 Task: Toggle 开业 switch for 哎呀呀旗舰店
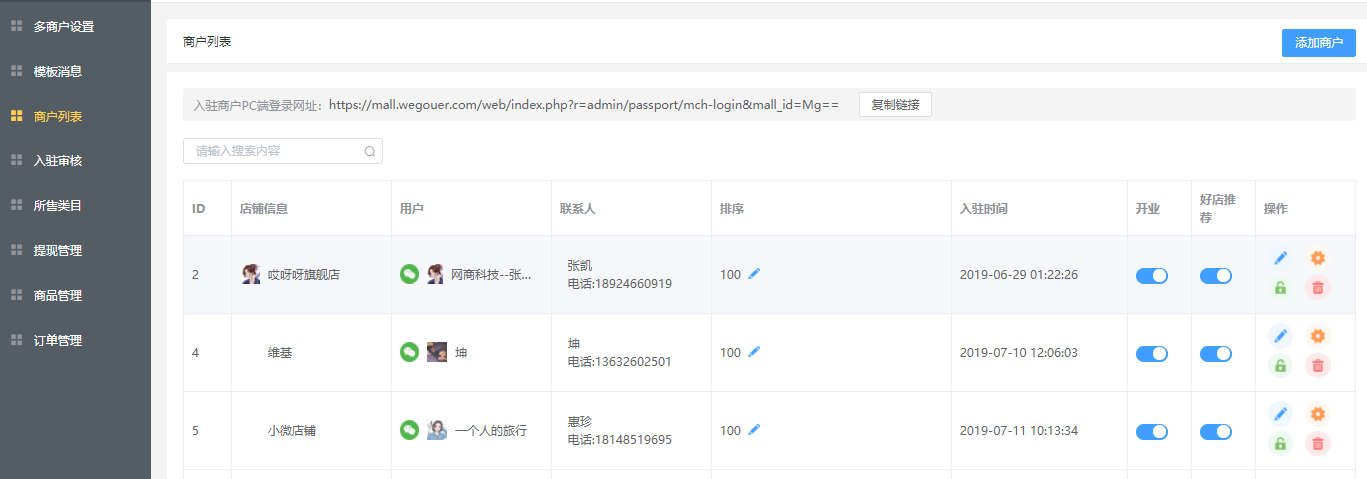click(1152, 275)
